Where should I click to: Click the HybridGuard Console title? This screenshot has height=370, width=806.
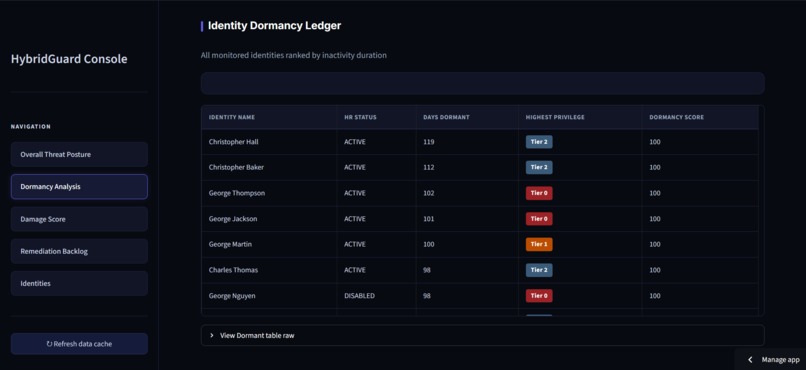[x=69, y=59]
